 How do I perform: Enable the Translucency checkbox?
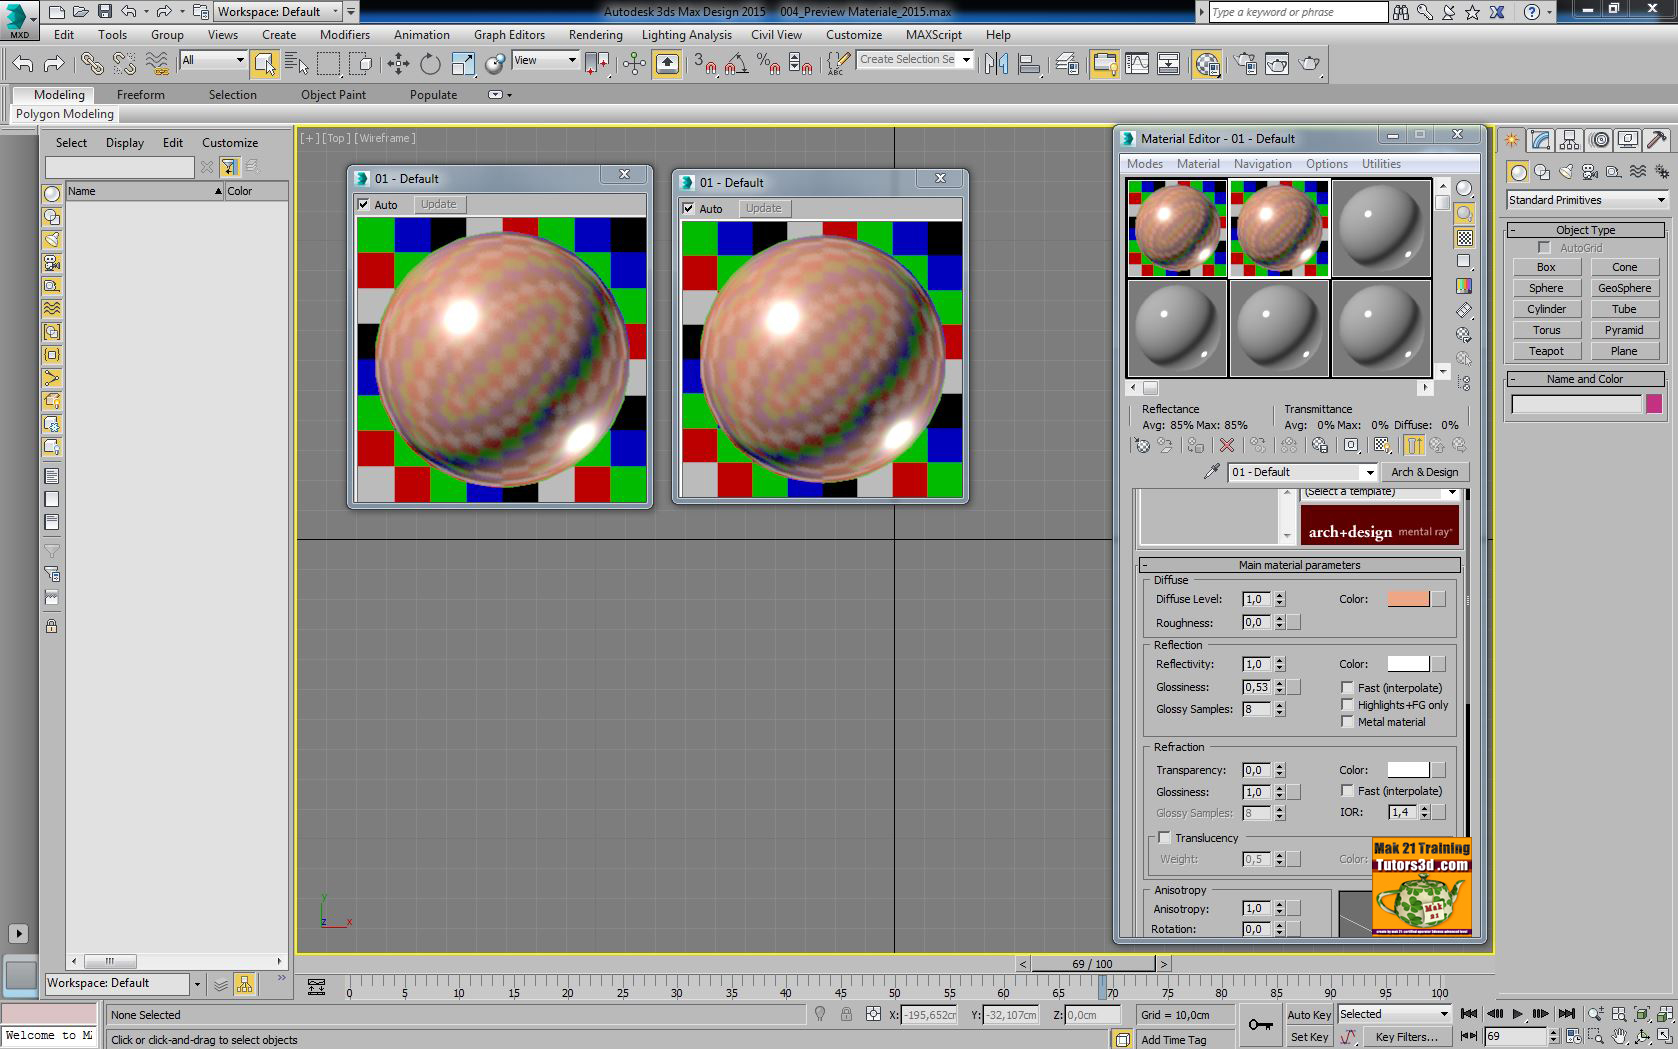(x=1164, y=837)
